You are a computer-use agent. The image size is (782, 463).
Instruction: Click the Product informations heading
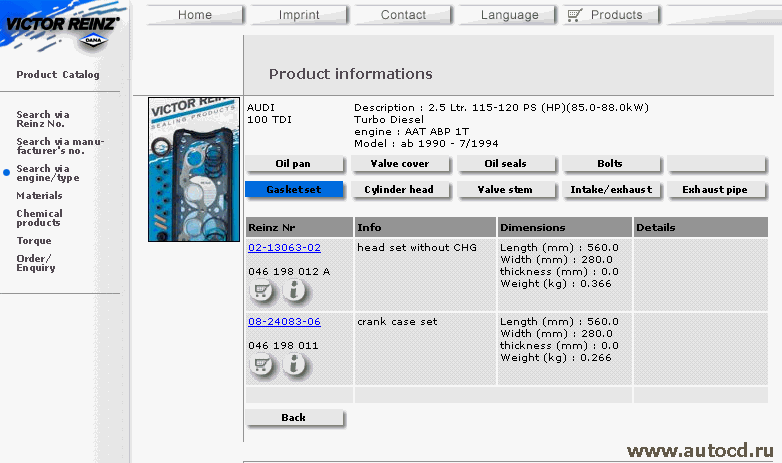351,74
